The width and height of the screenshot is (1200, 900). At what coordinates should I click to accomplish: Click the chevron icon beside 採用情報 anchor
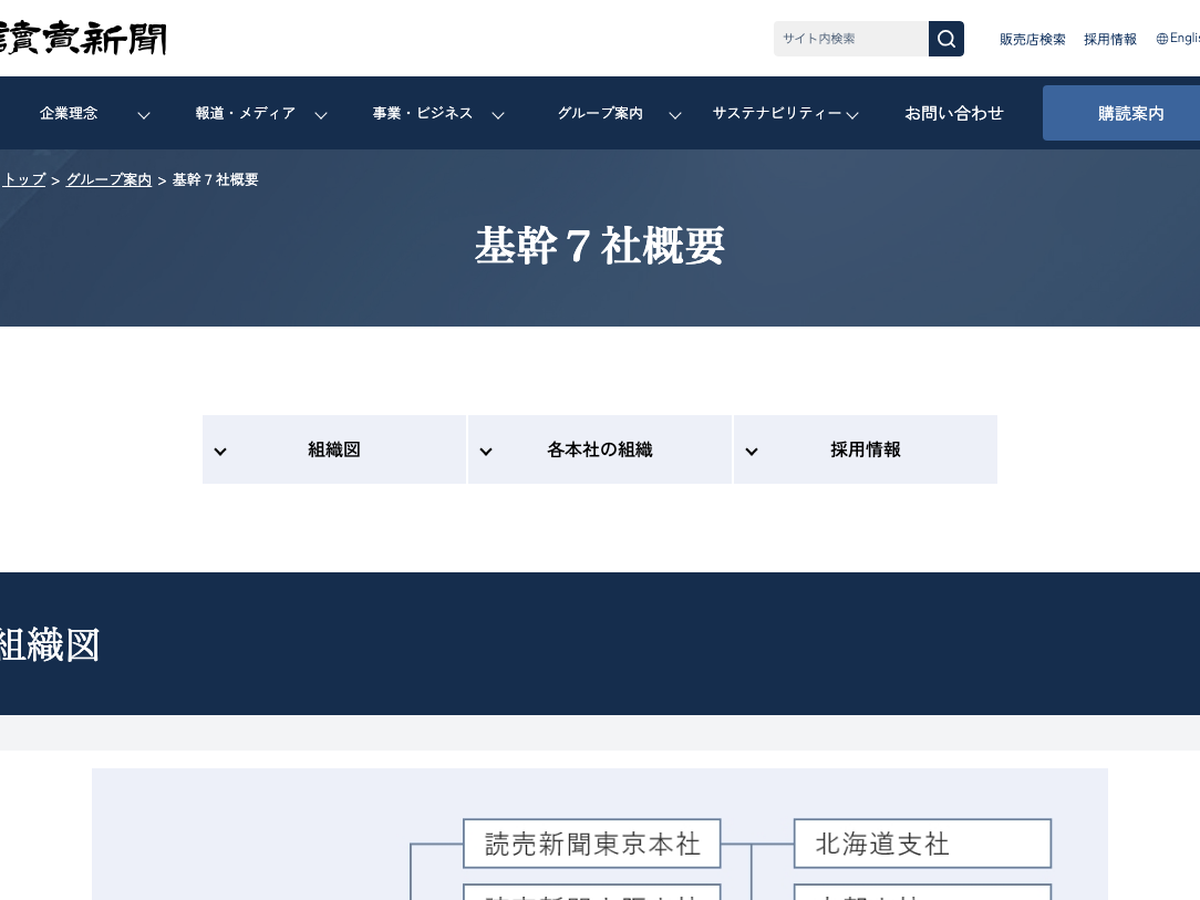[x=752, y=451]
